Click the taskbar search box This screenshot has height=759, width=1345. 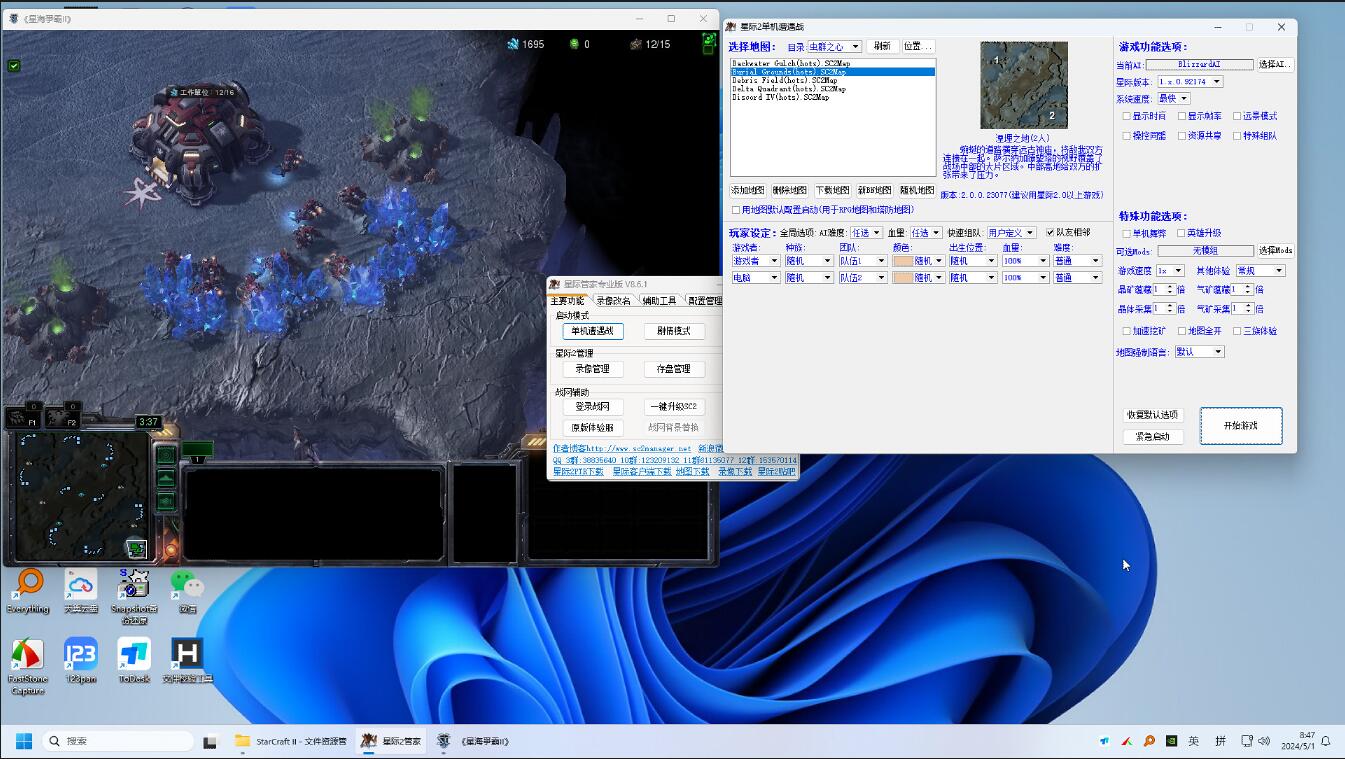point(119,741)
